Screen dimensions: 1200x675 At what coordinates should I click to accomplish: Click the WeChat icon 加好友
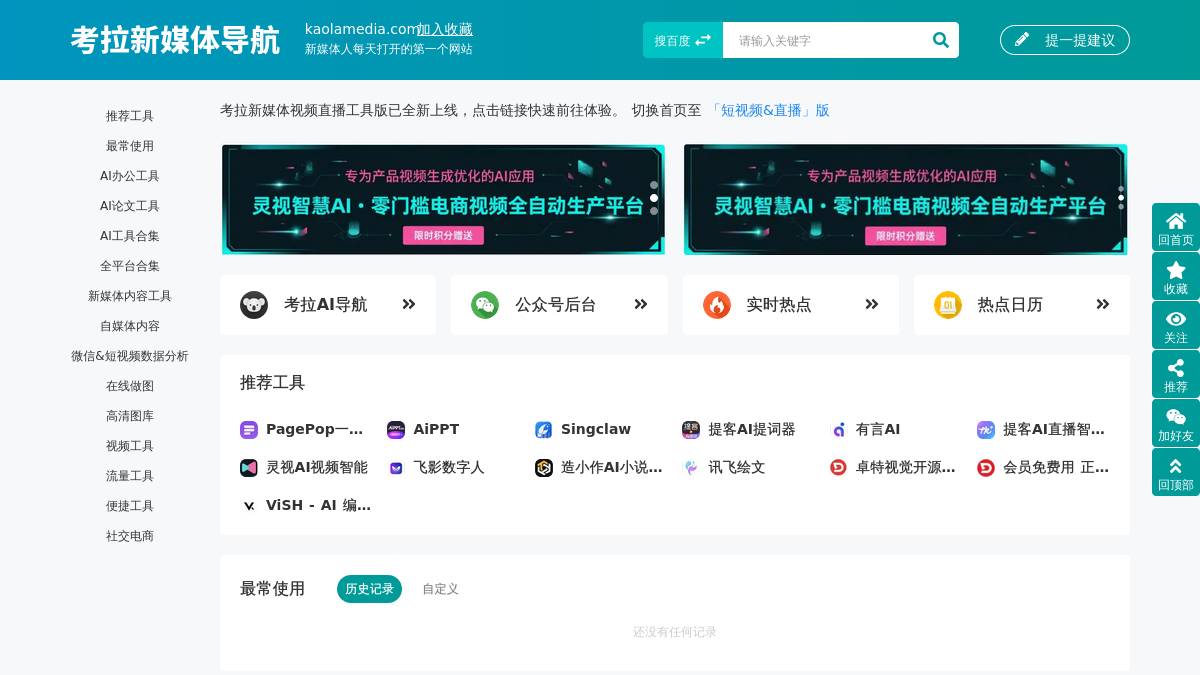click(1176, 417)
